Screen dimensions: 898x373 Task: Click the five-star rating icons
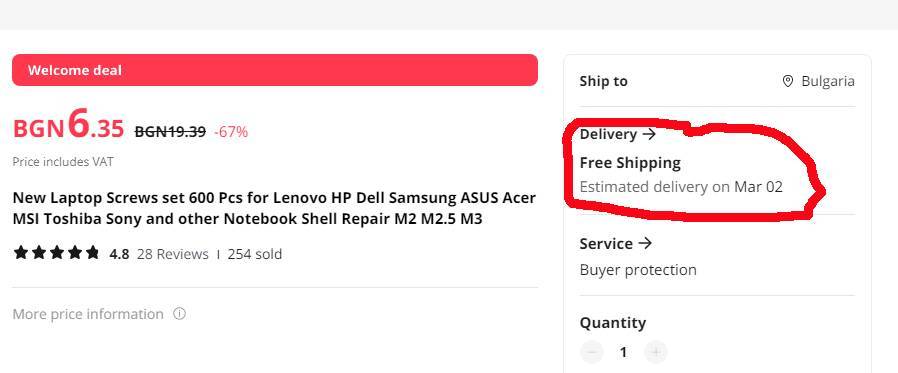click(56, 253)
